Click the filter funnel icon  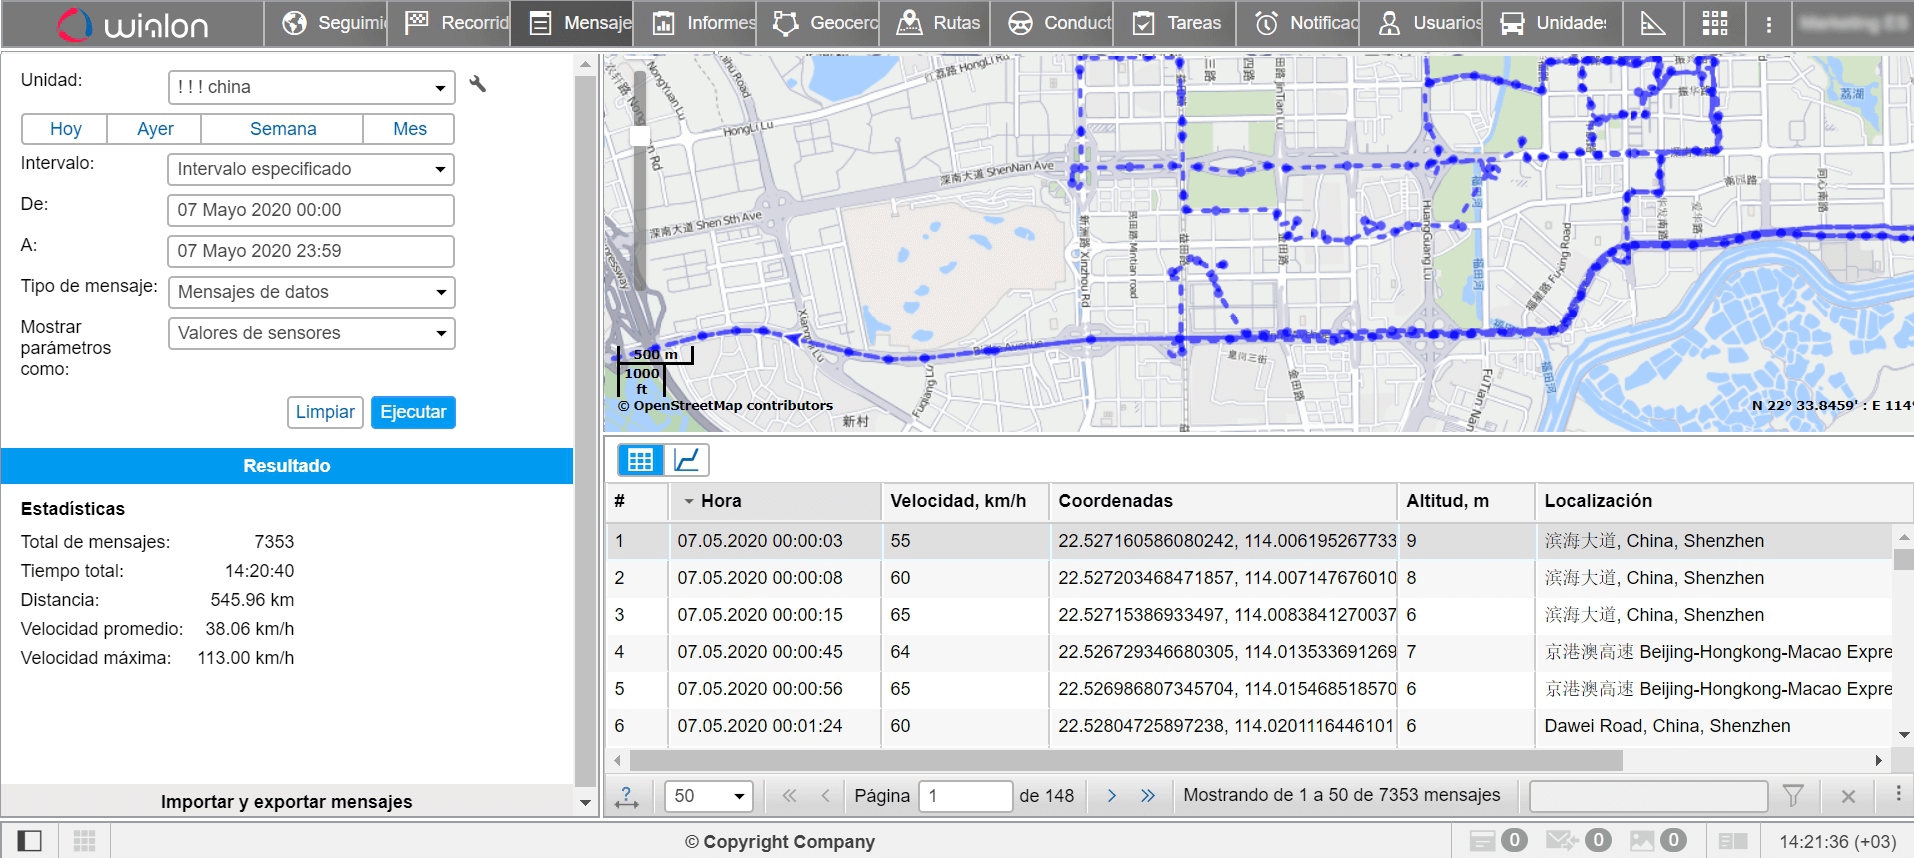pyautogui.click(x=1793, y=796)
